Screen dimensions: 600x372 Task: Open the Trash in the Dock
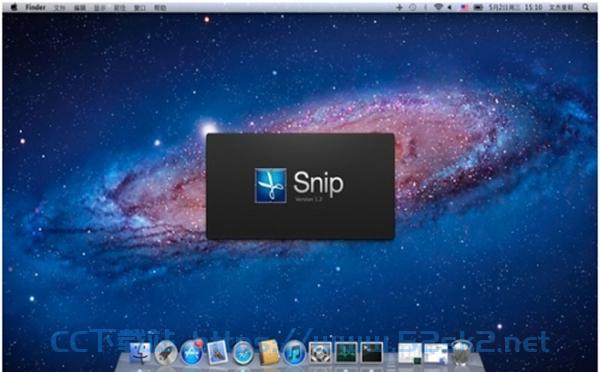coord(461,352)
